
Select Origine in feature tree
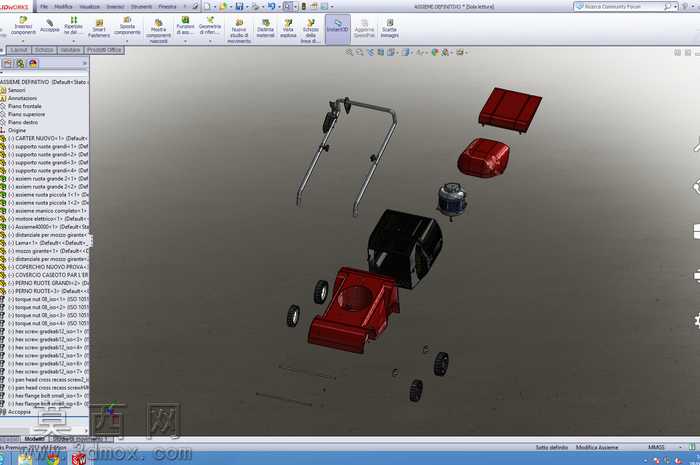[17, 130]
